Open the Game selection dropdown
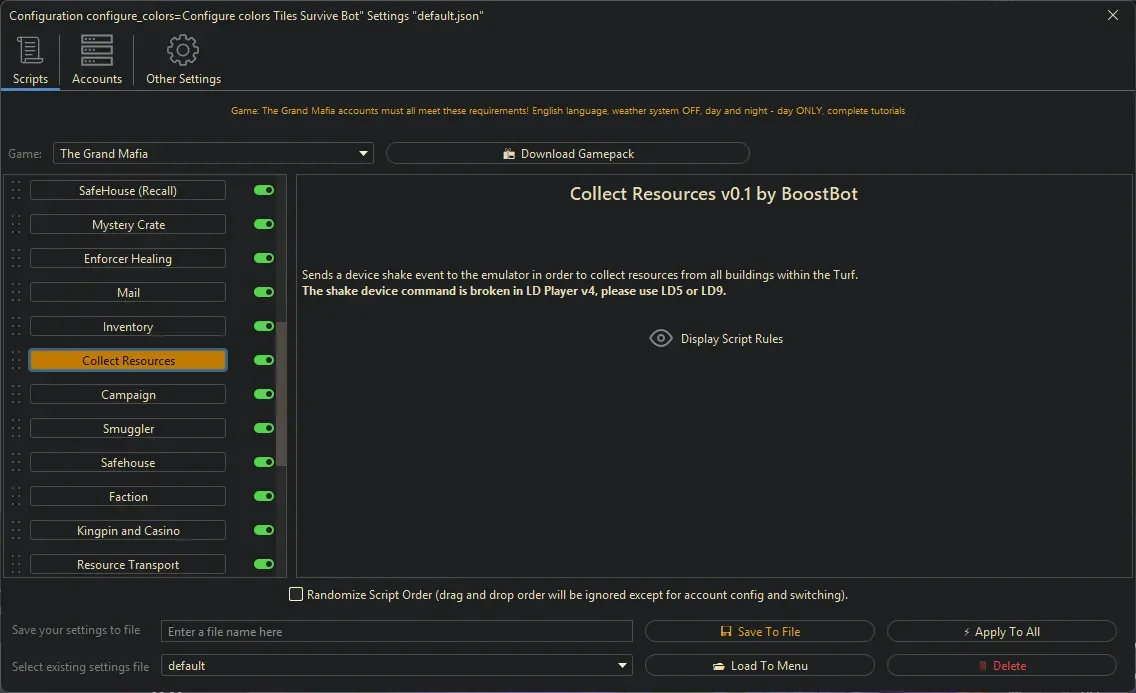 (213, 154)
